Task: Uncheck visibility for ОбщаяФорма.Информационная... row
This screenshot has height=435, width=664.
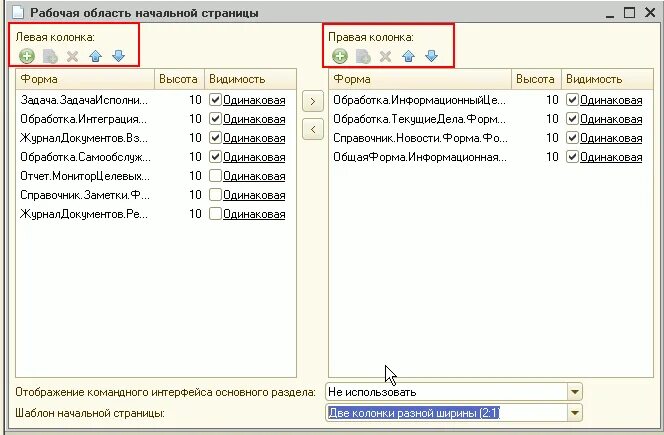Action: [x=572, y=157]
